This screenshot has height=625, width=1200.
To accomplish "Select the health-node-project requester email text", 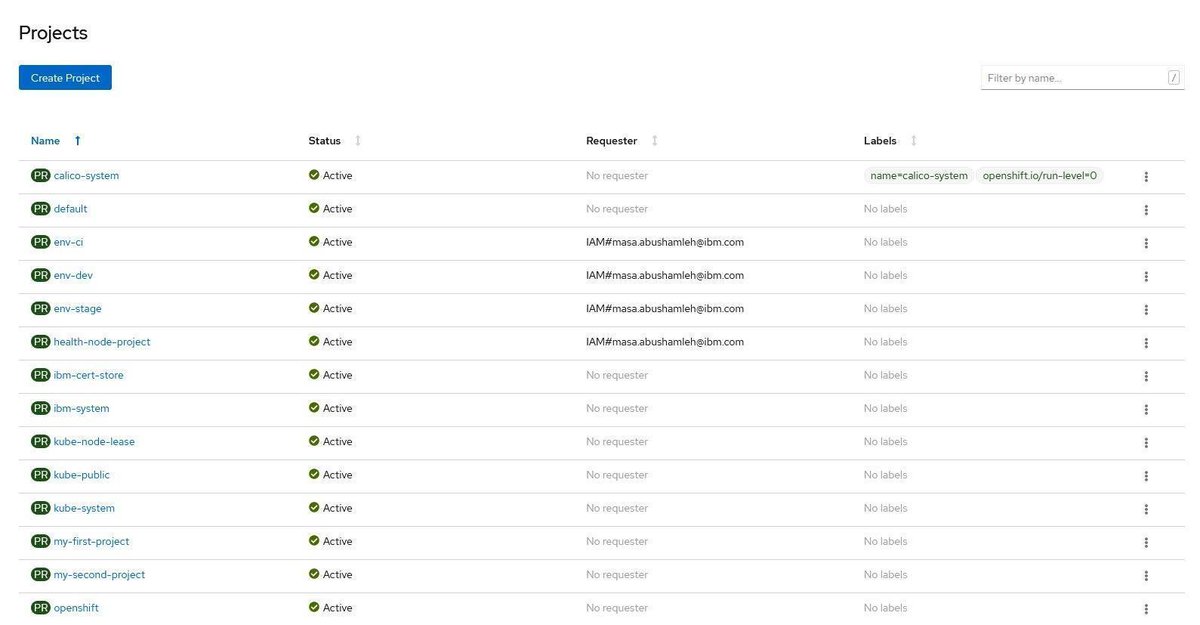I will point(665,342).
